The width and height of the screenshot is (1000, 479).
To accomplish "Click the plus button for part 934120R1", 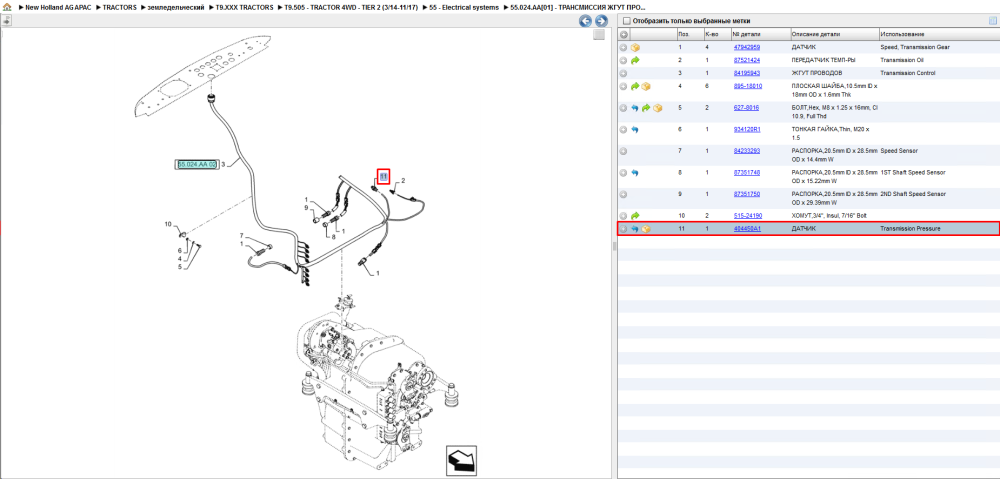I will click(x=624, y=129).
